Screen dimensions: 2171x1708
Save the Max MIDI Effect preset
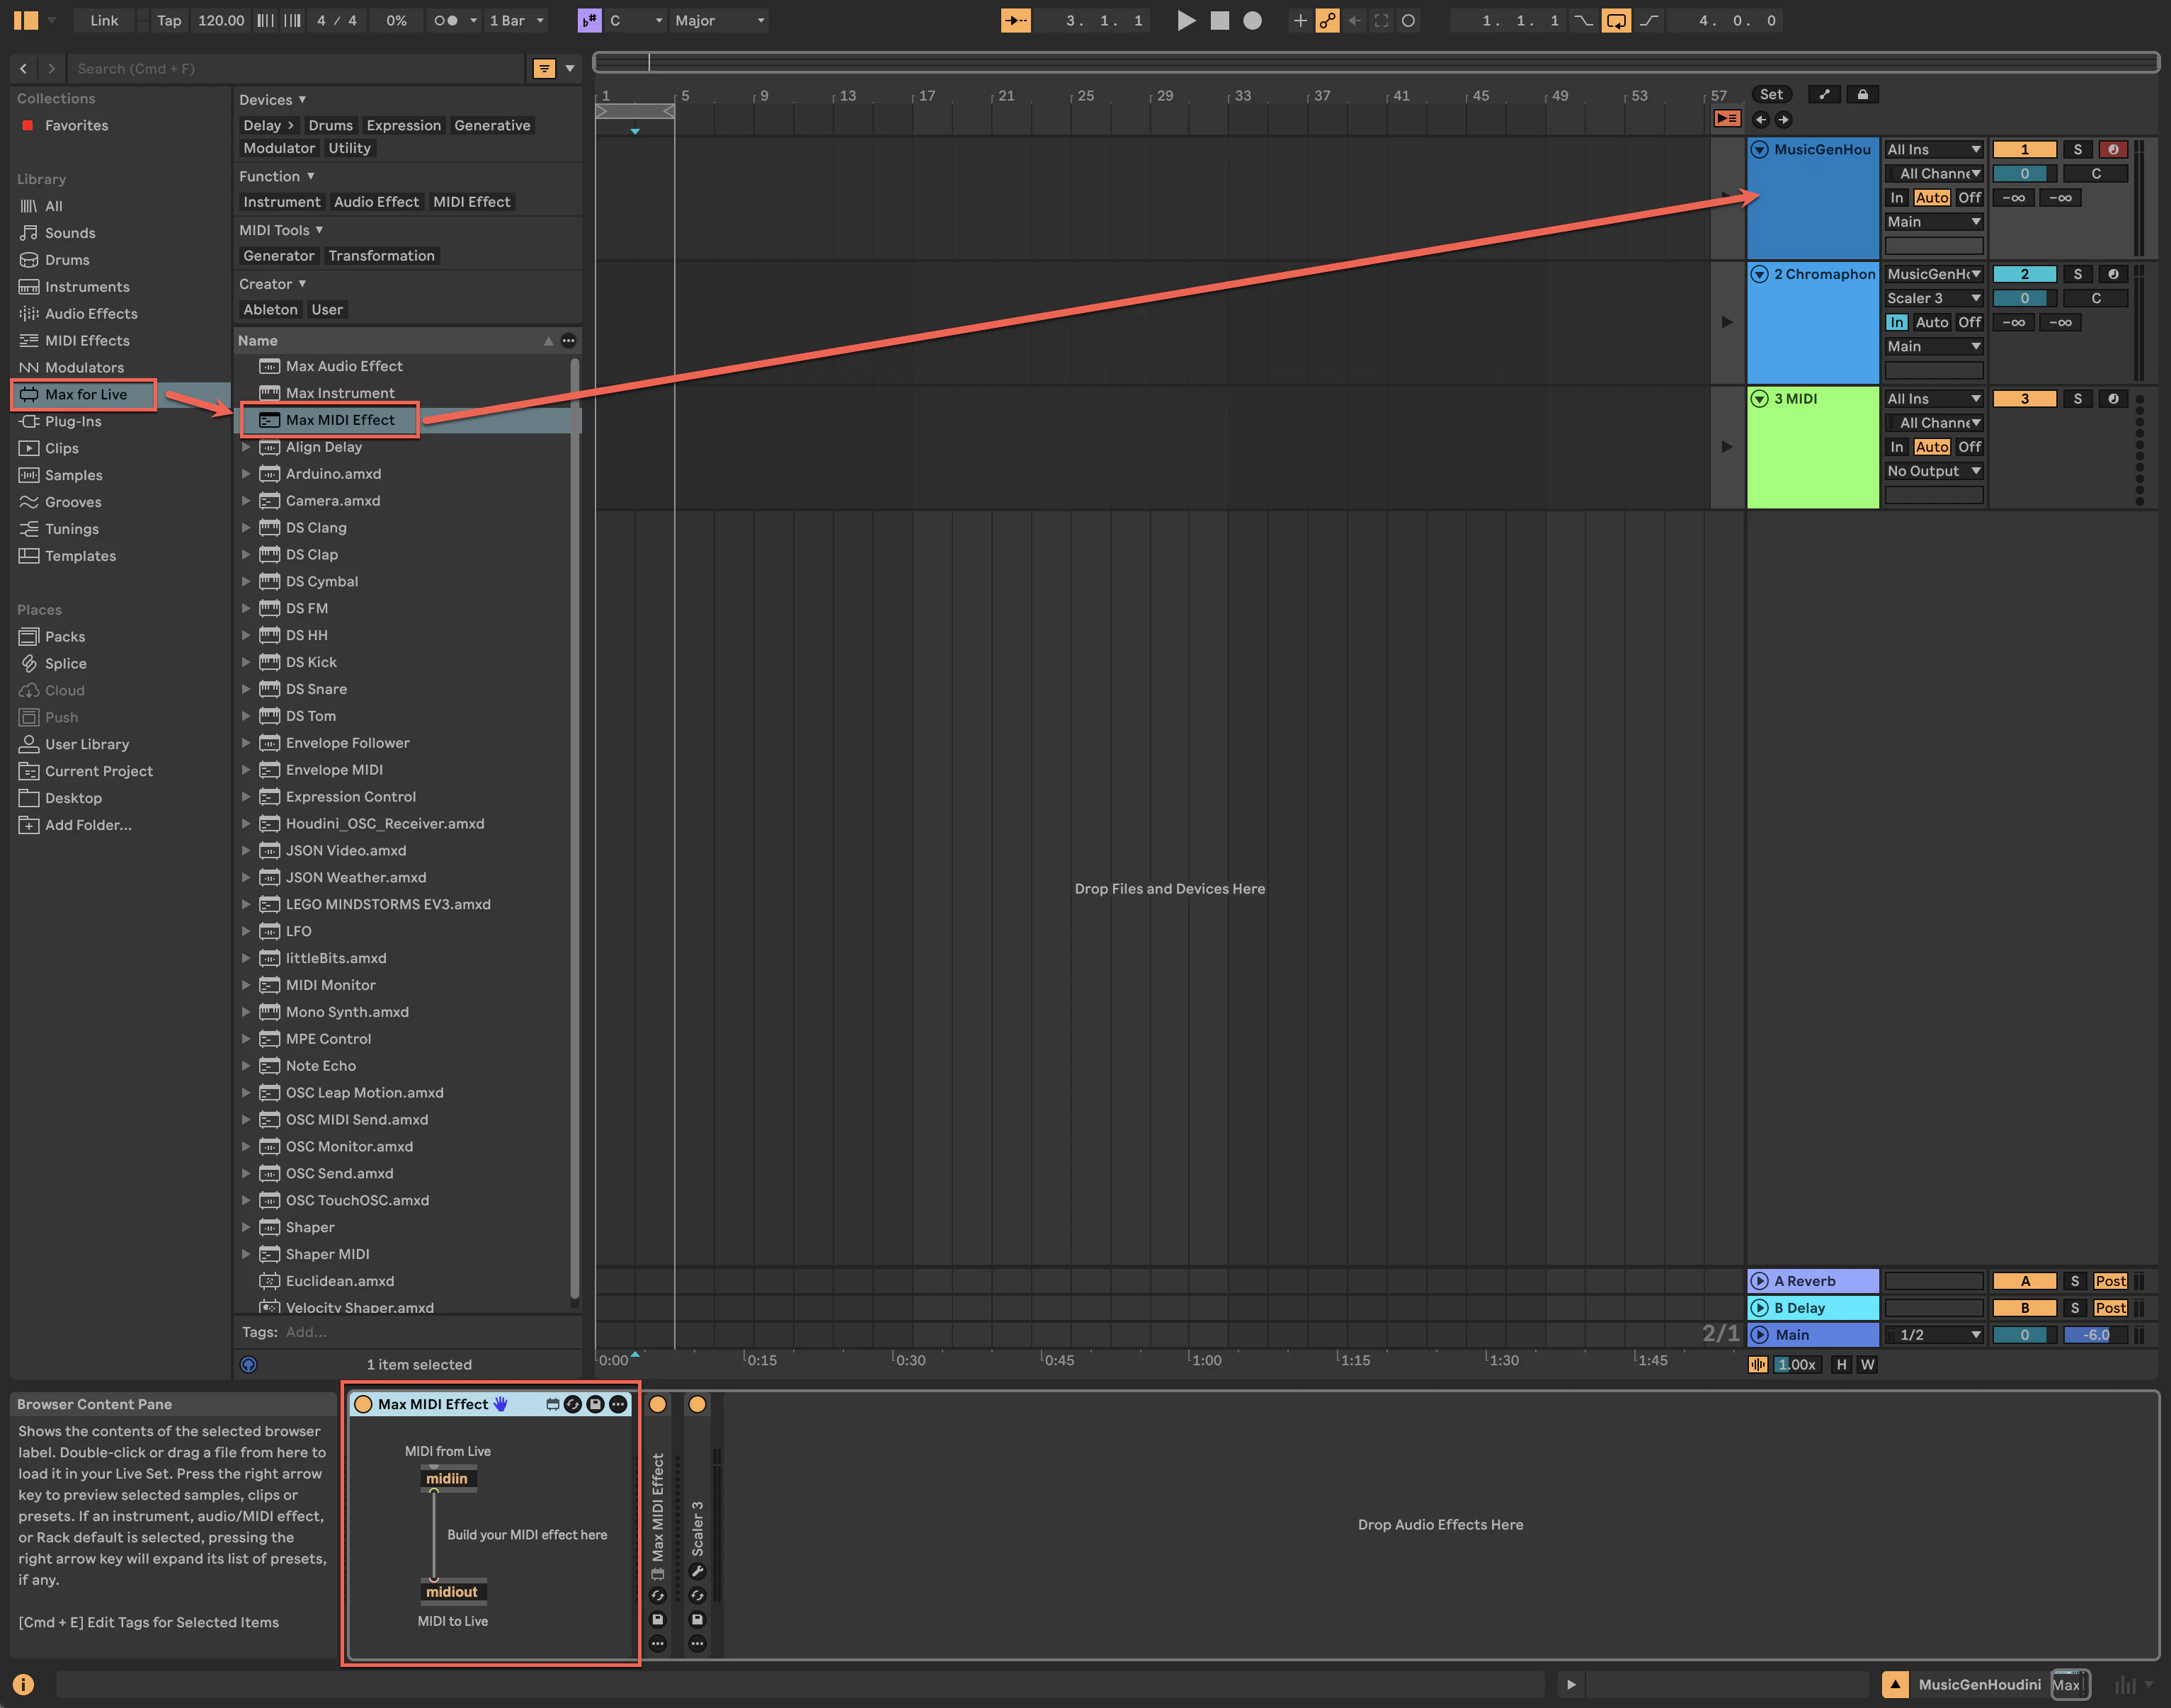595,1404
